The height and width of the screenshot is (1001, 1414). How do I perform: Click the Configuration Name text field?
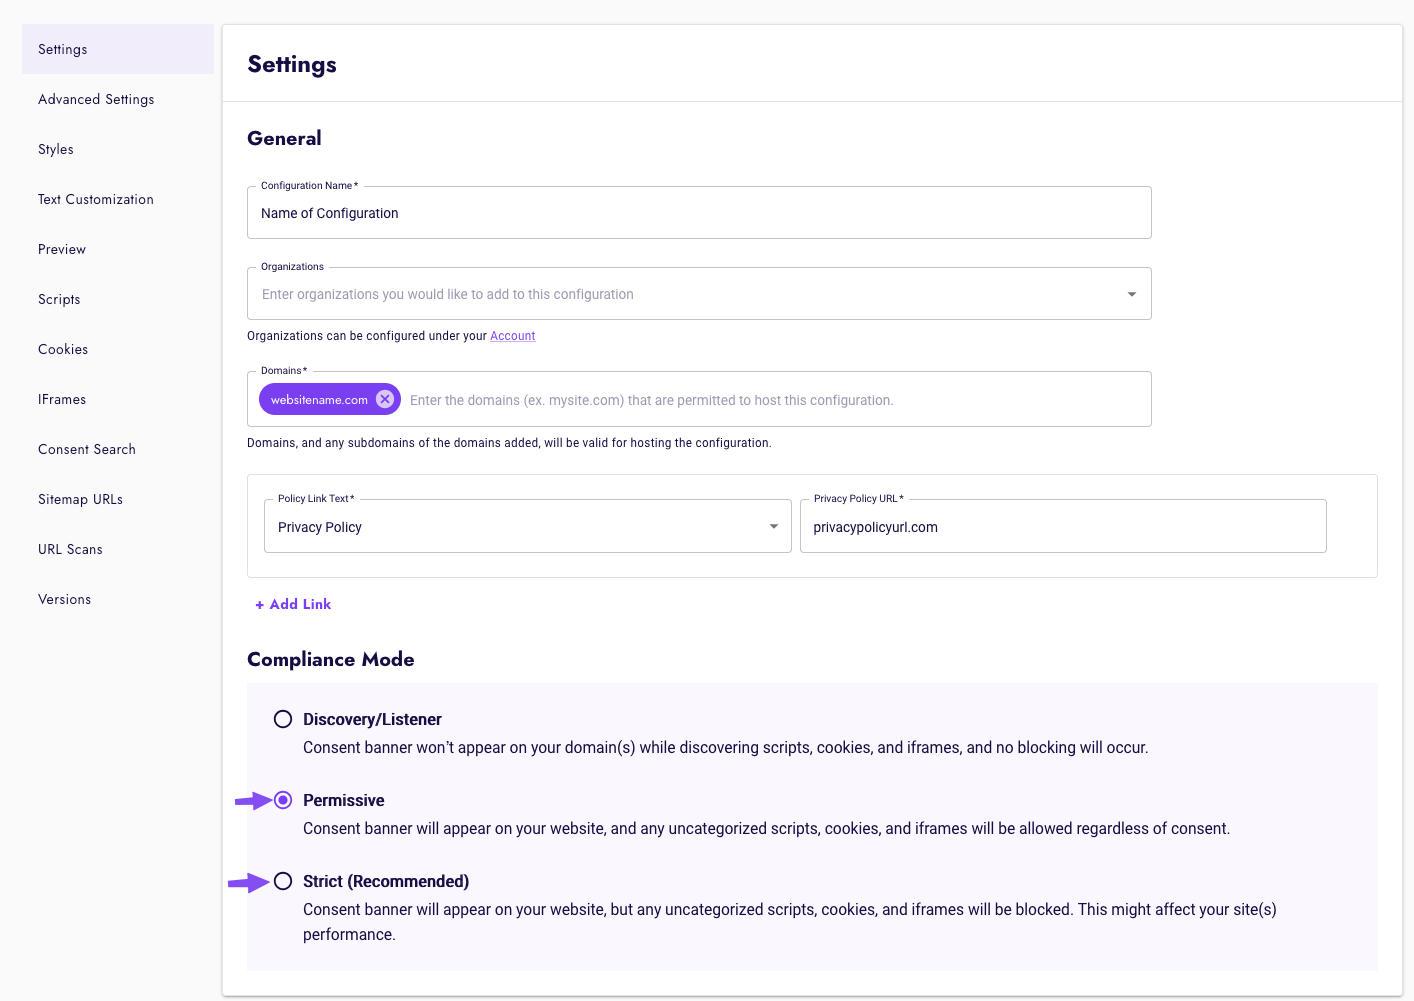[699, 213]
